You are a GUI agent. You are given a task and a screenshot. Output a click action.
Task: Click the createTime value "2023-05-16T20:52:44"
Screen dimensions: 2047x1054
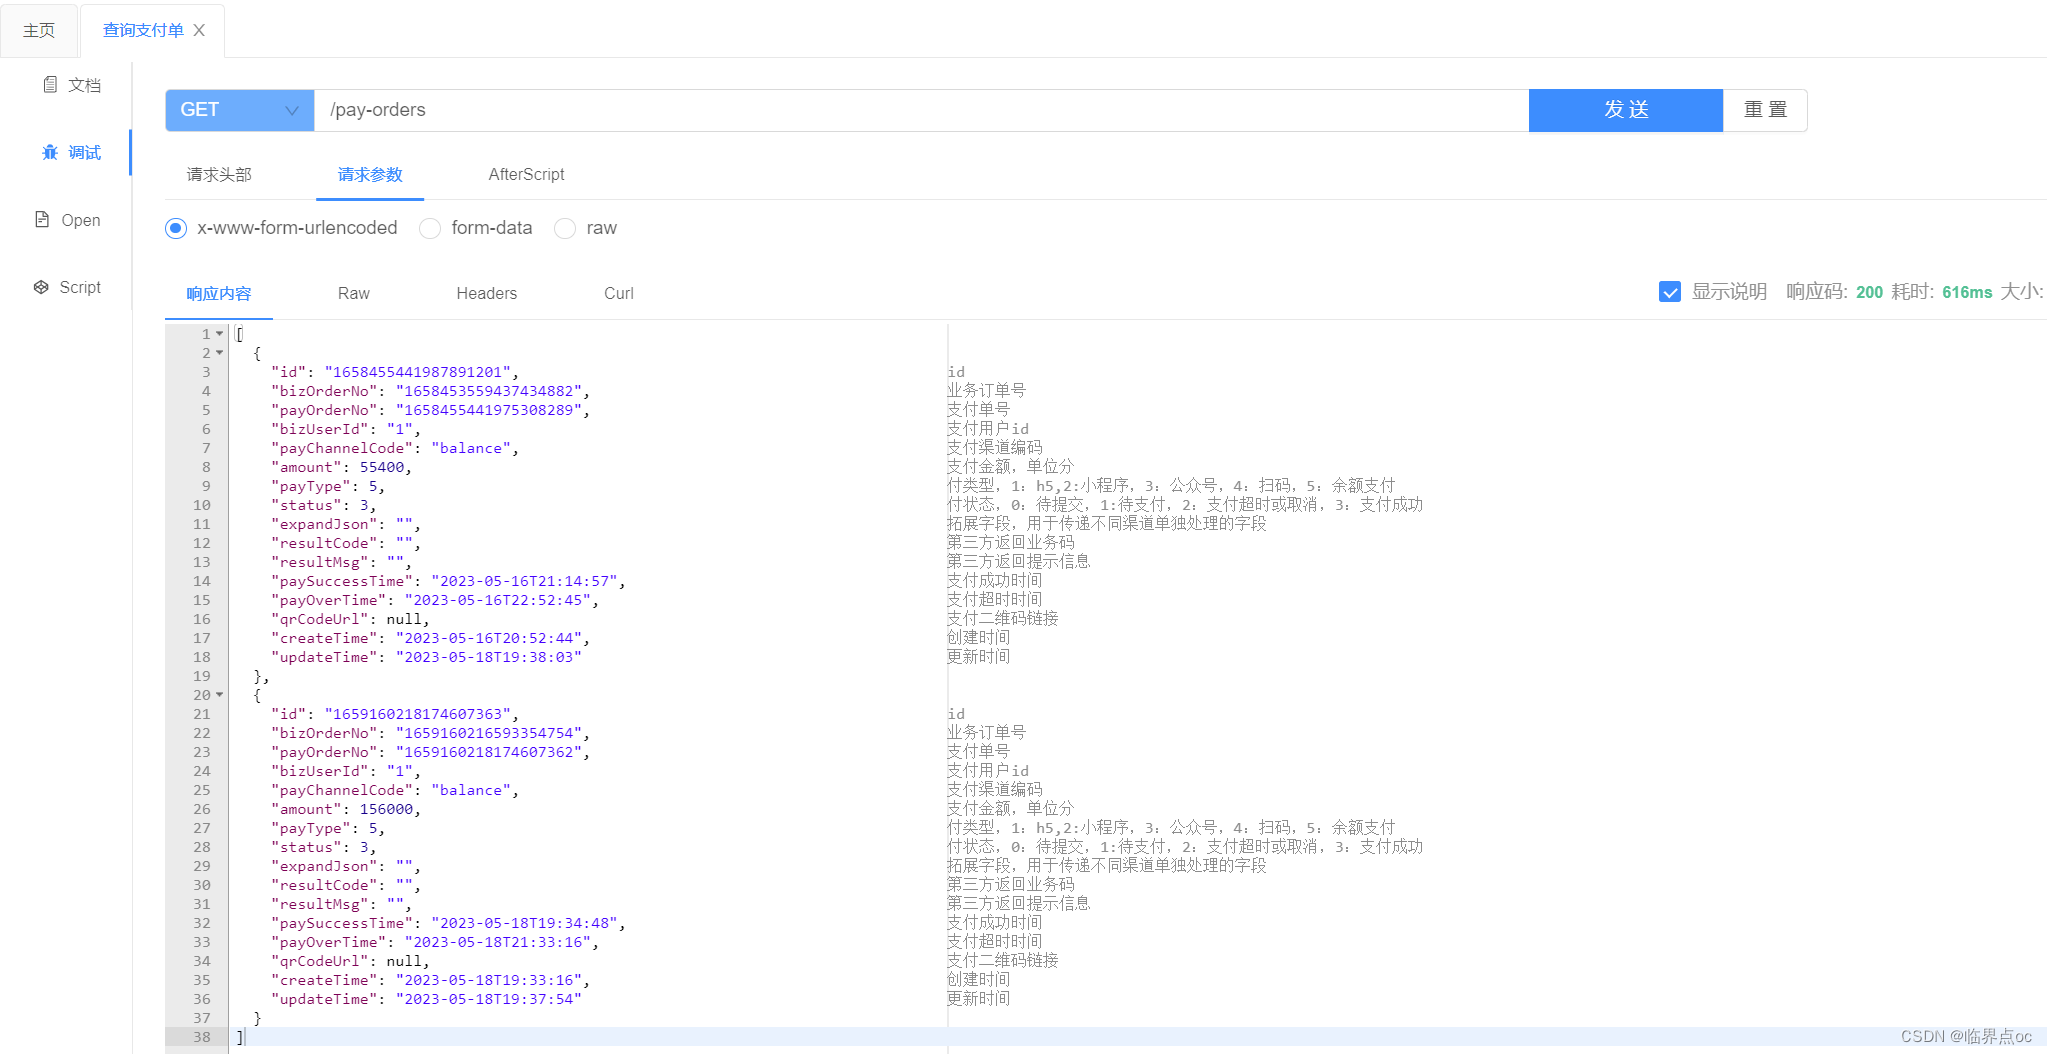point(489,638)
